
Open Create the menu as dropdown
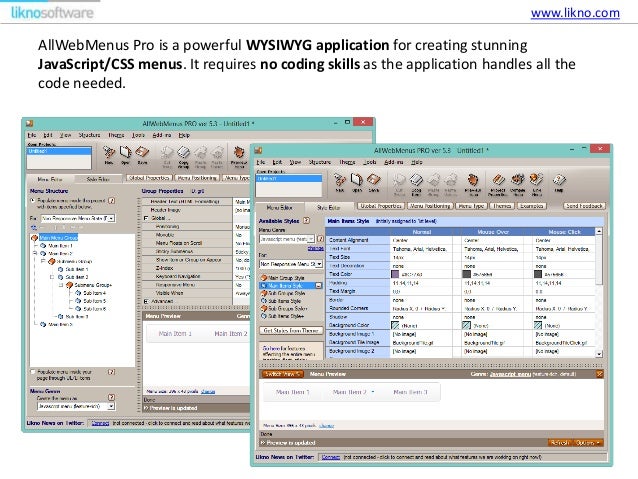coord(111,406)
